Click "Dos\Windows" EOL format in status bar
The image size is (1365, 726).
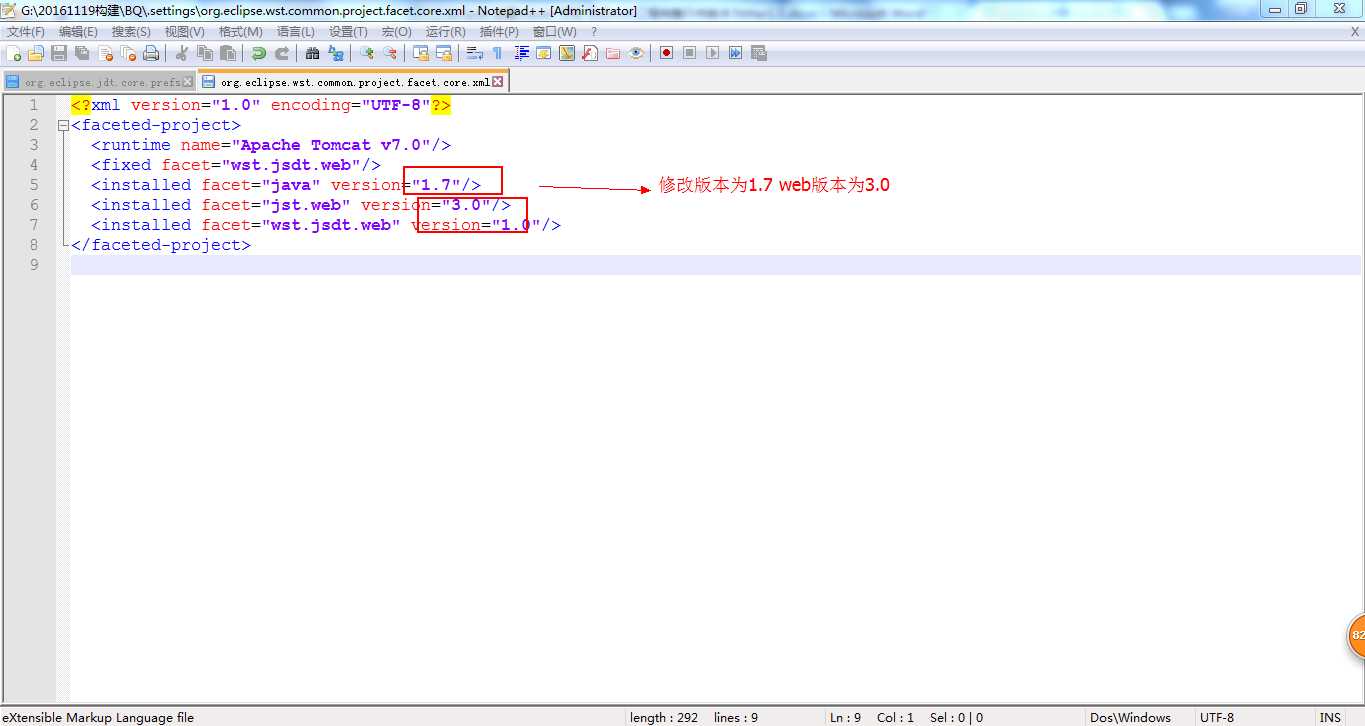[1130, 717]
